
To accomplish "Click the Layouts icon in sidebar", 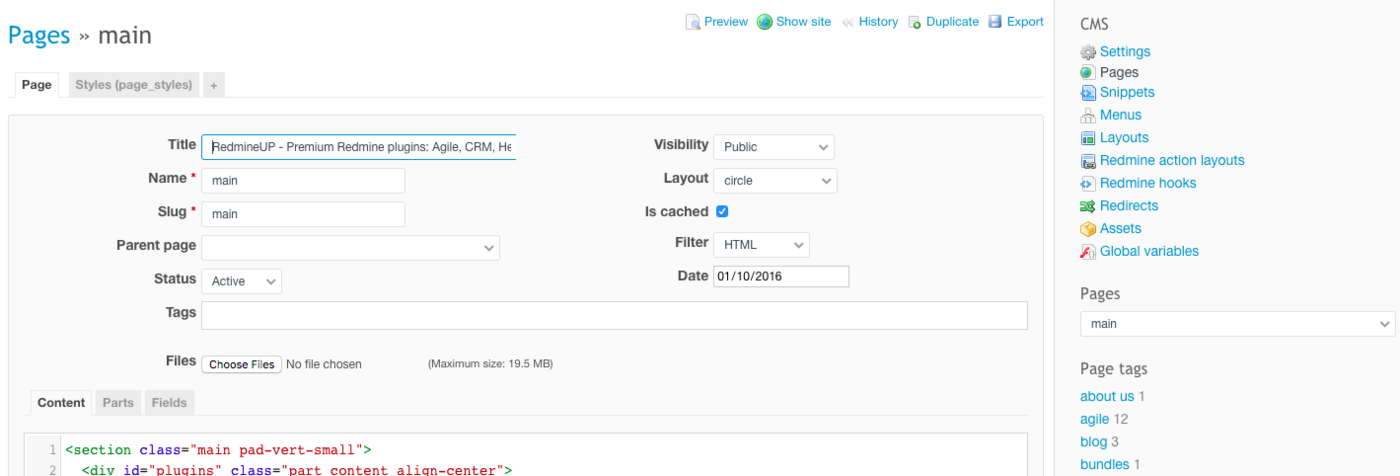I will point(1088,138).
